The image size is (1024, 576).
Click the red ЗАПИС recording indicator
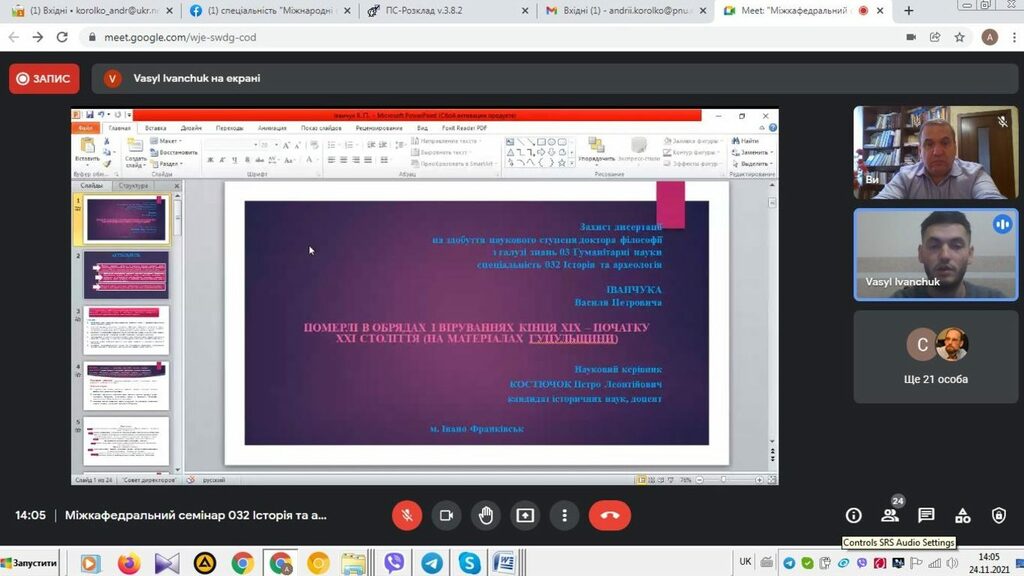44,78
